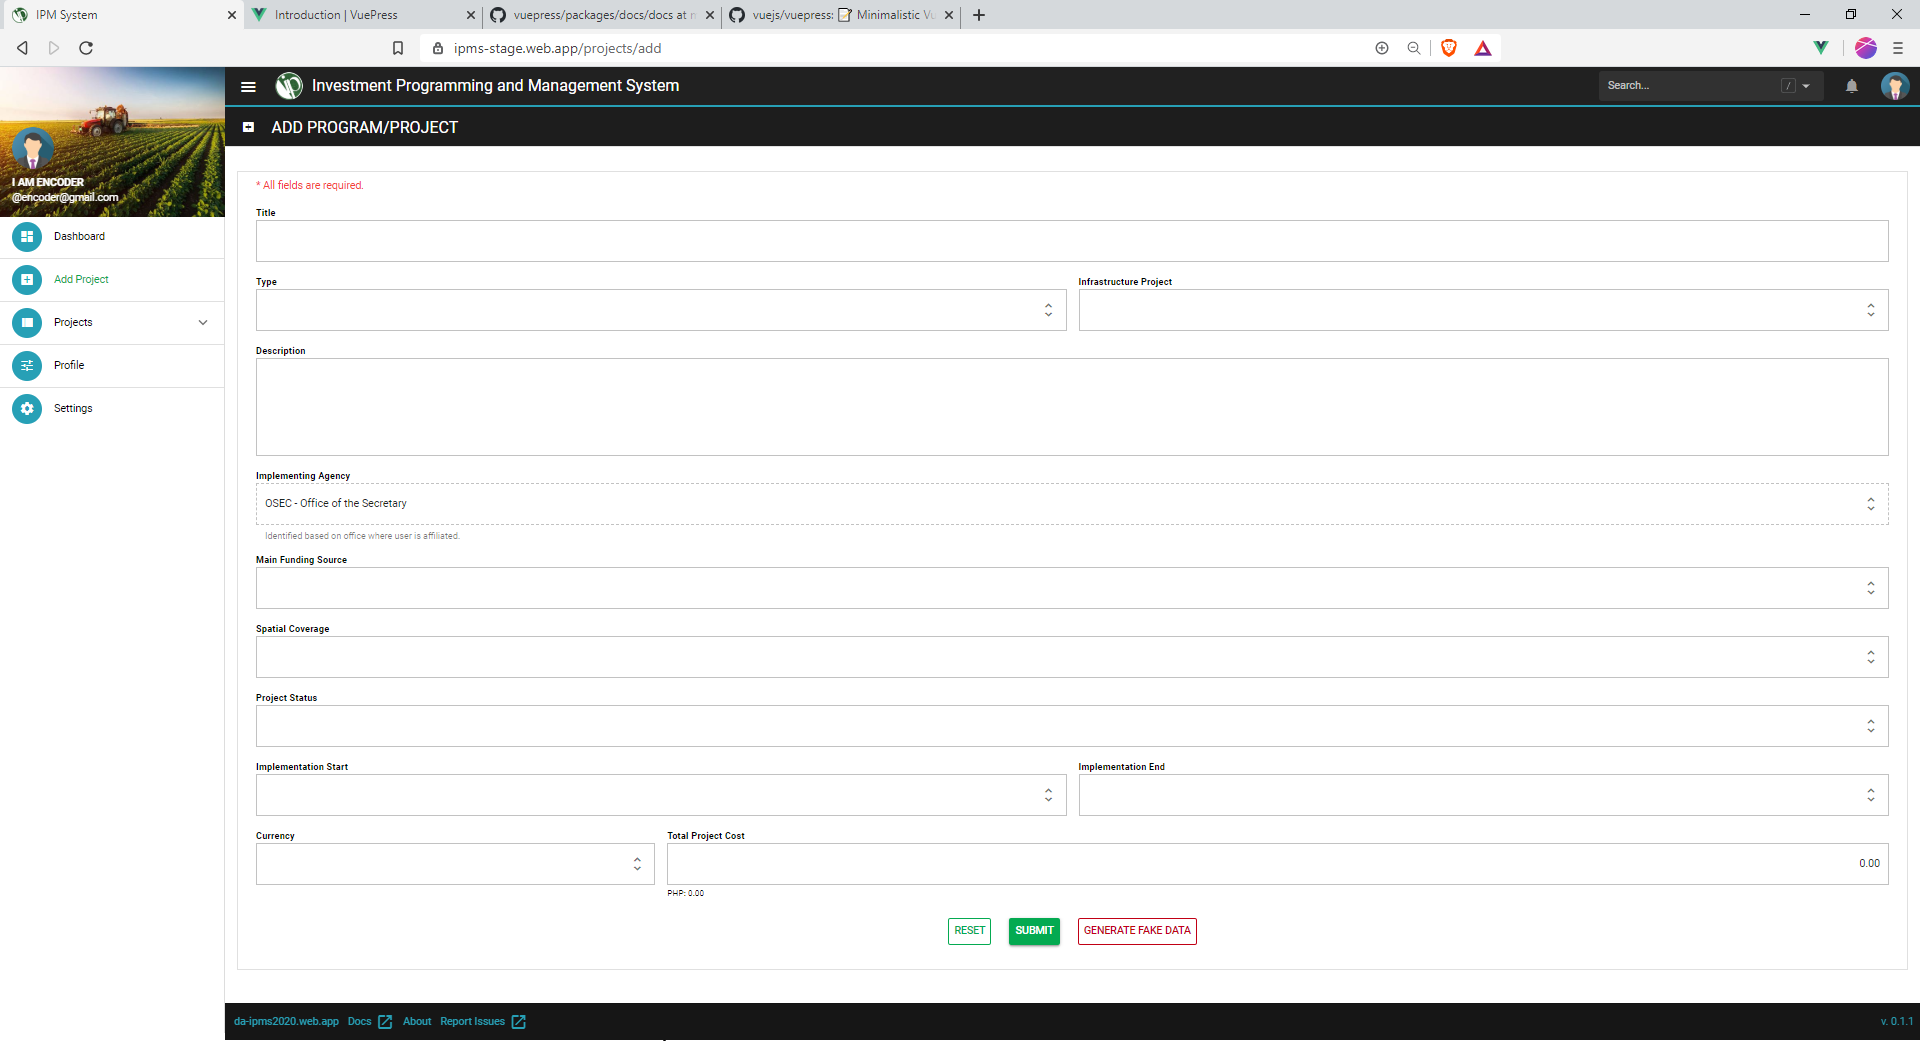1920x1041 pixels.
Task: Click the Report Issues external link icon
Action: tap(519, 1022)
